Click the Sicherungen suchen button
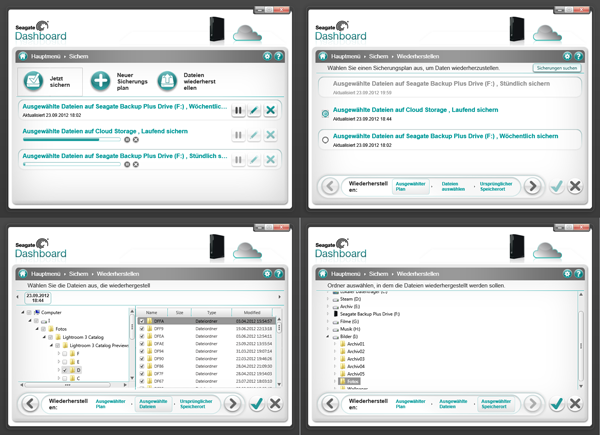Image resolution: width=600 pixels, height=435 pixels. click(557, 68)
